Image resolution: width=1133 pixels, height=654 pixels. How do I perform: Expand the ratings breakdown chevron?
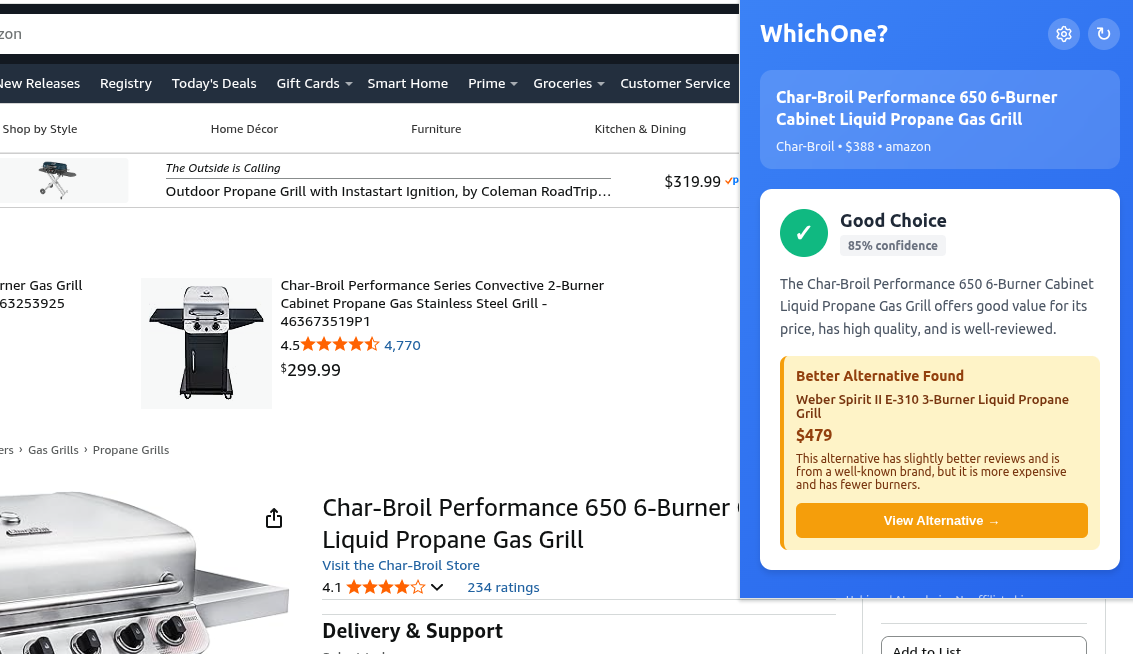[x=437, y=587]
